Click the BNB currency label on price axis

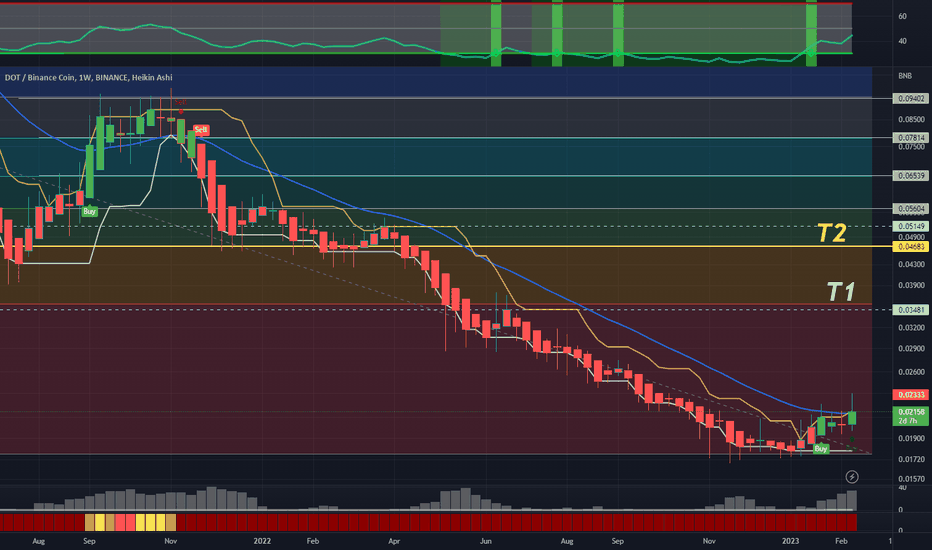pos(905,76)
